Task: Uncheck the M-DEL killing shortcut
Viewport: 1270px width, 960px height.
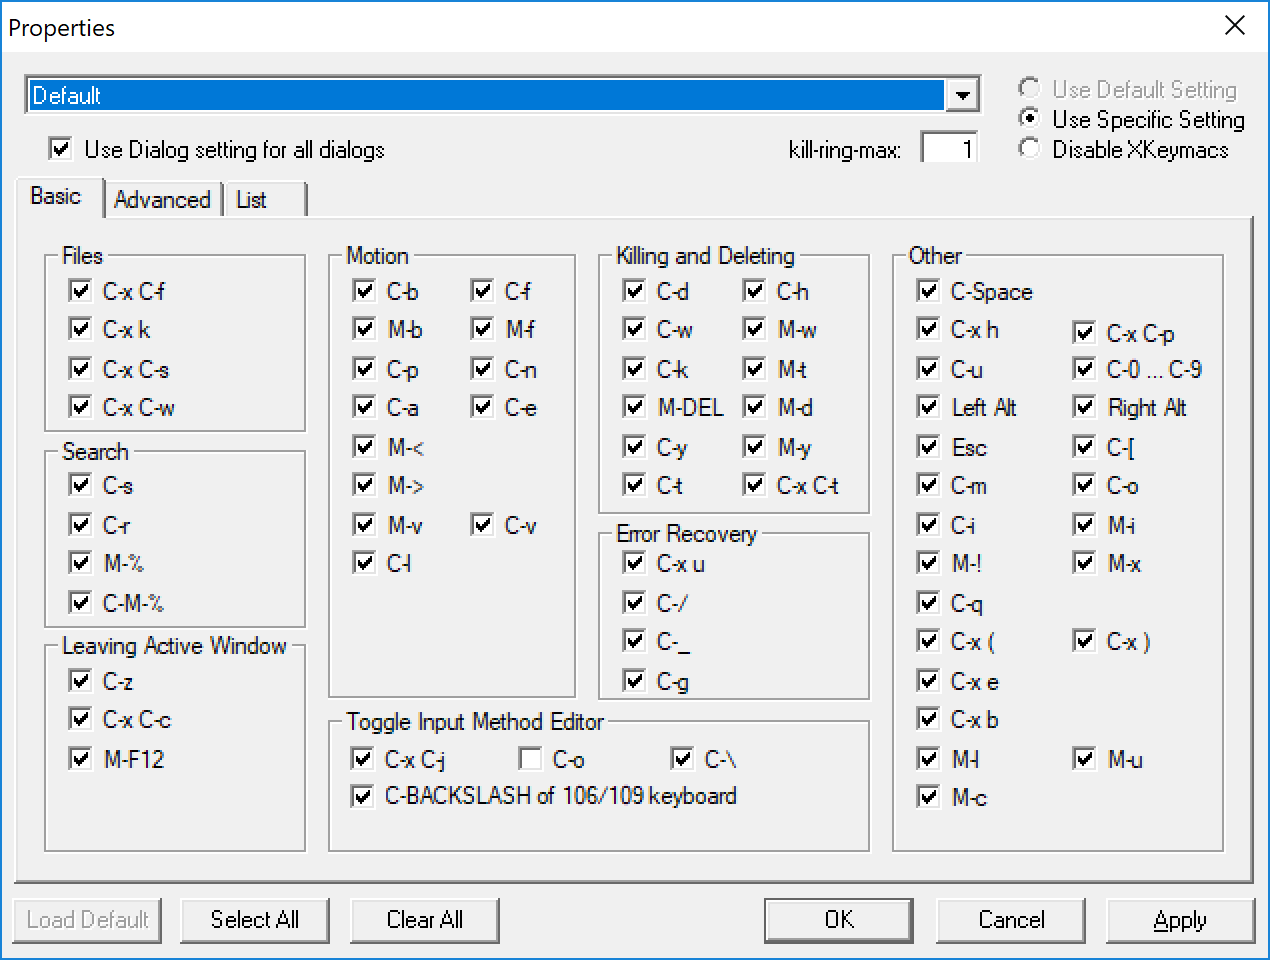Action: coord(634,407)
